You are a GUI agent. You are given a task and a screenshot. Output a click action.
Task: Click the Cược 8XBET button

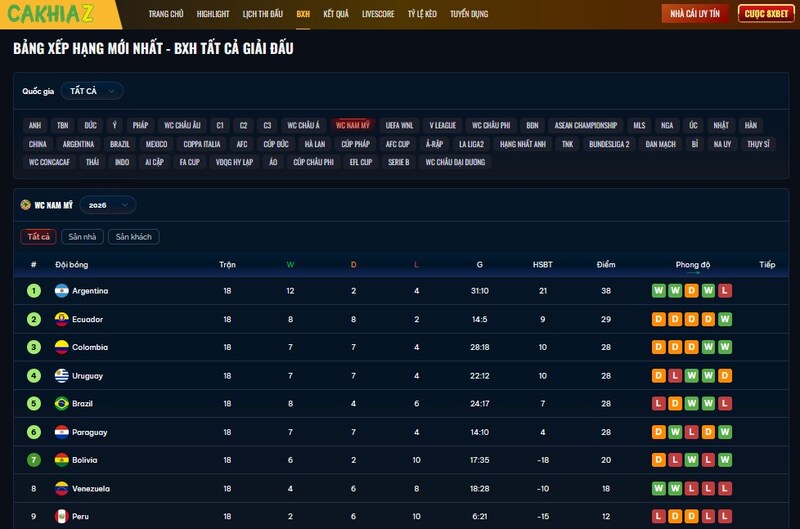click(x=766, y=14)
